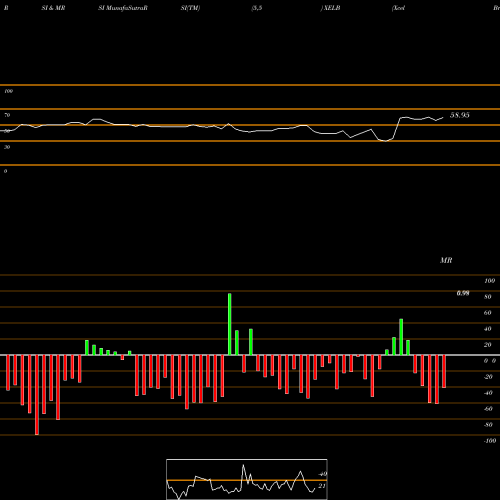Click the tallest green histogram bar
Image resolution: width=500 pixels, height=500 pixels.
[x=230, y=324]
